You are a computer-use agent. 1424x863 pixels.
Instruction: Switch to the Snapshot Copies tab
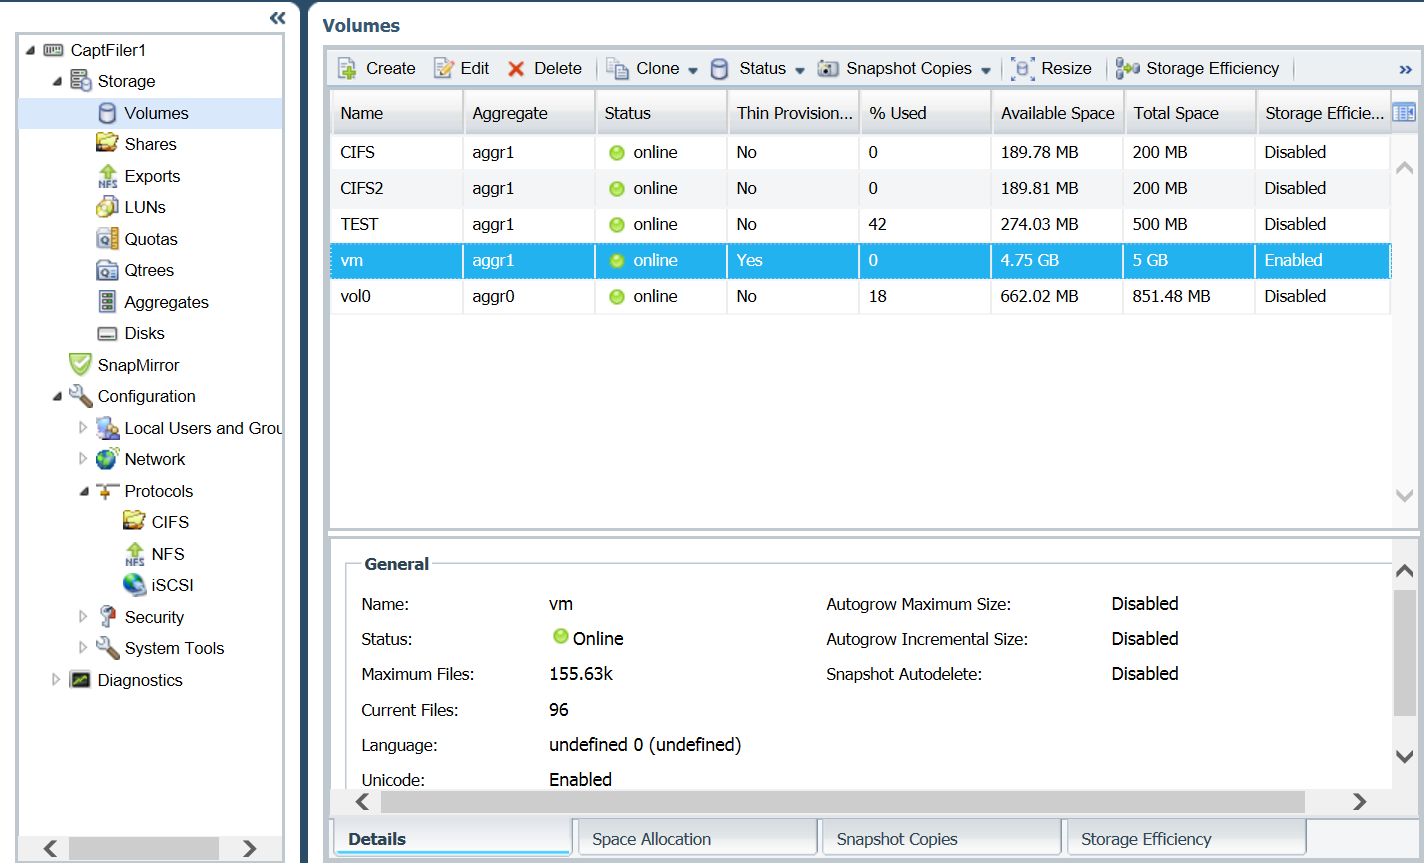(x=941, y=838)
